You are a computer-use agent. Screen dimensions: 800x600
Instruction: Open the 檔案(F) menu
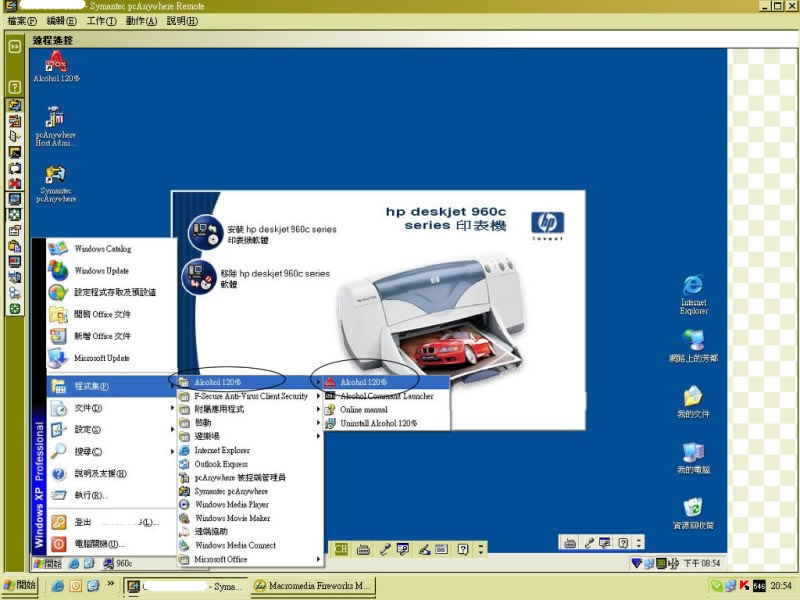tap(22, 21)
